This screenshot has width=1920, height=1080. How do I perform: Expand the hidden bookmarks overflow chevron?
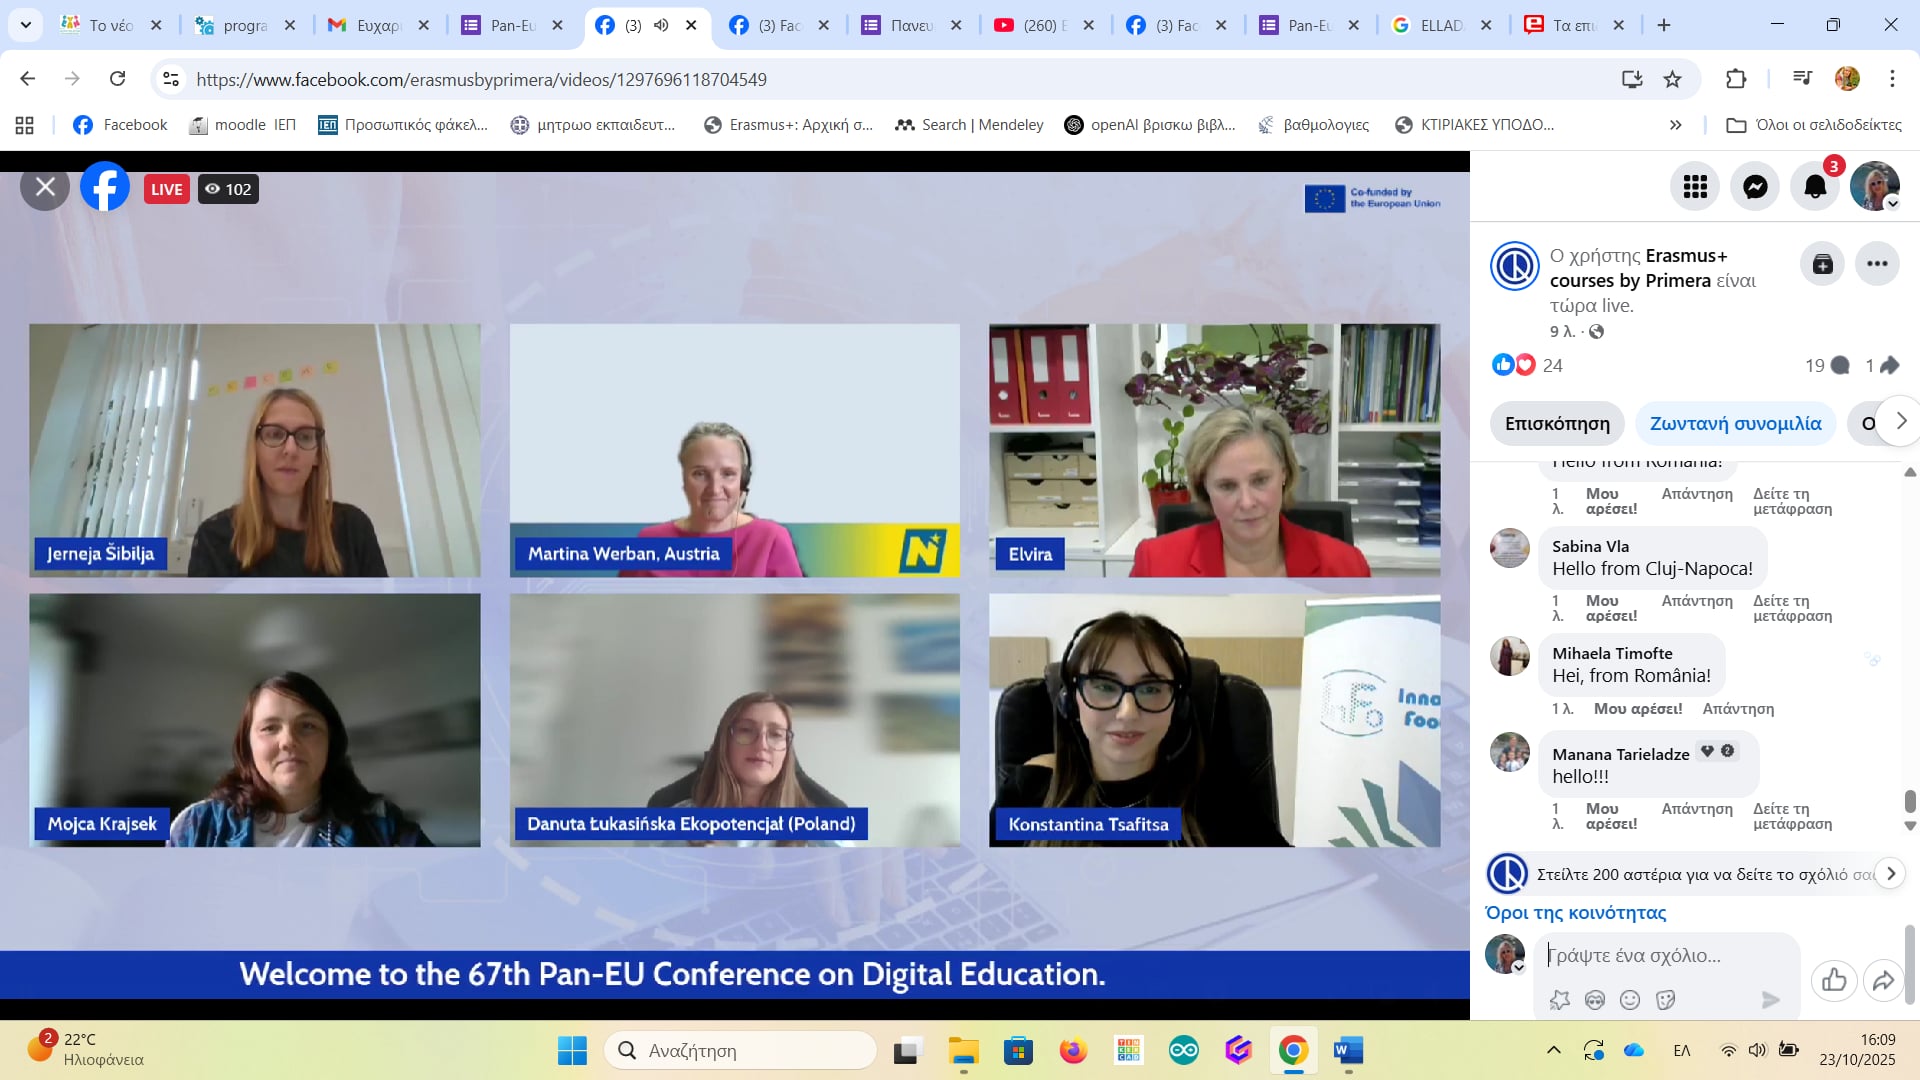pyautogui.click(x=1676, y=125)
